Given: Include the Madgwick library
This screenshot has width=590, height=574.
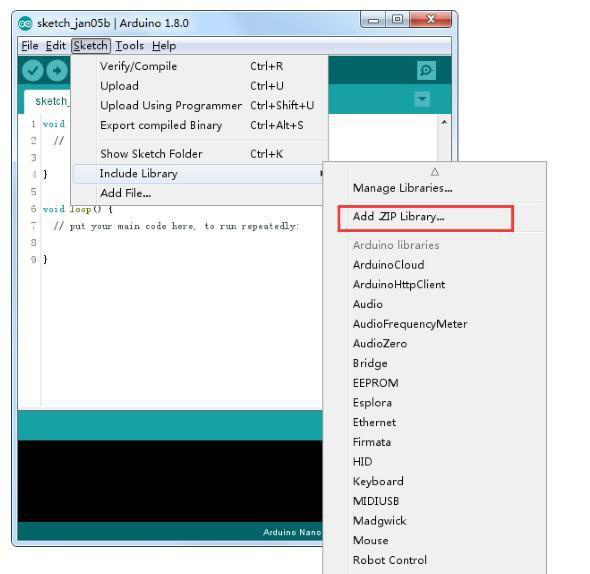Looking at the screenshot, I should (x=435, y=521).
